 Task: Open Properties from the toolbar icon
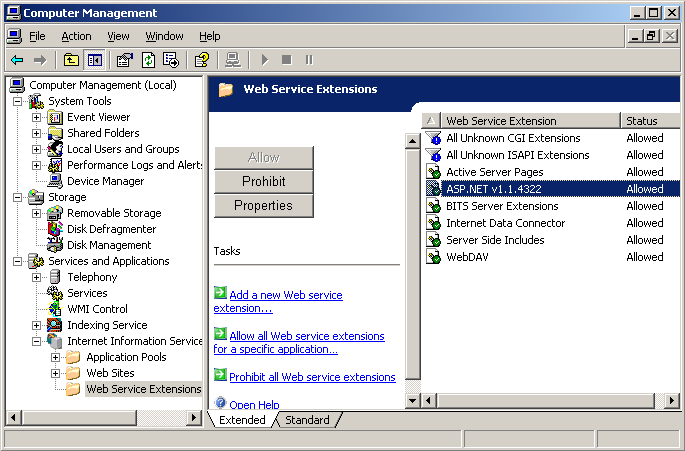[x=125, y=60]
